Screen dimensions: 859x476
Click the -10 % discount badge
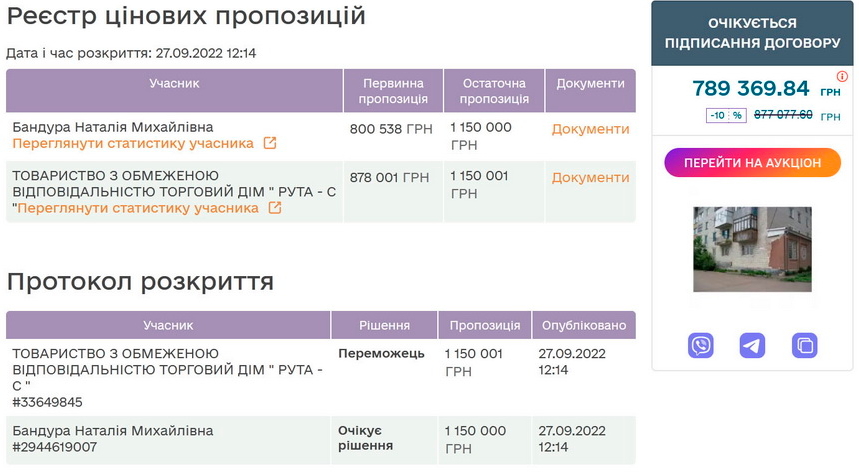click(726, 115)
